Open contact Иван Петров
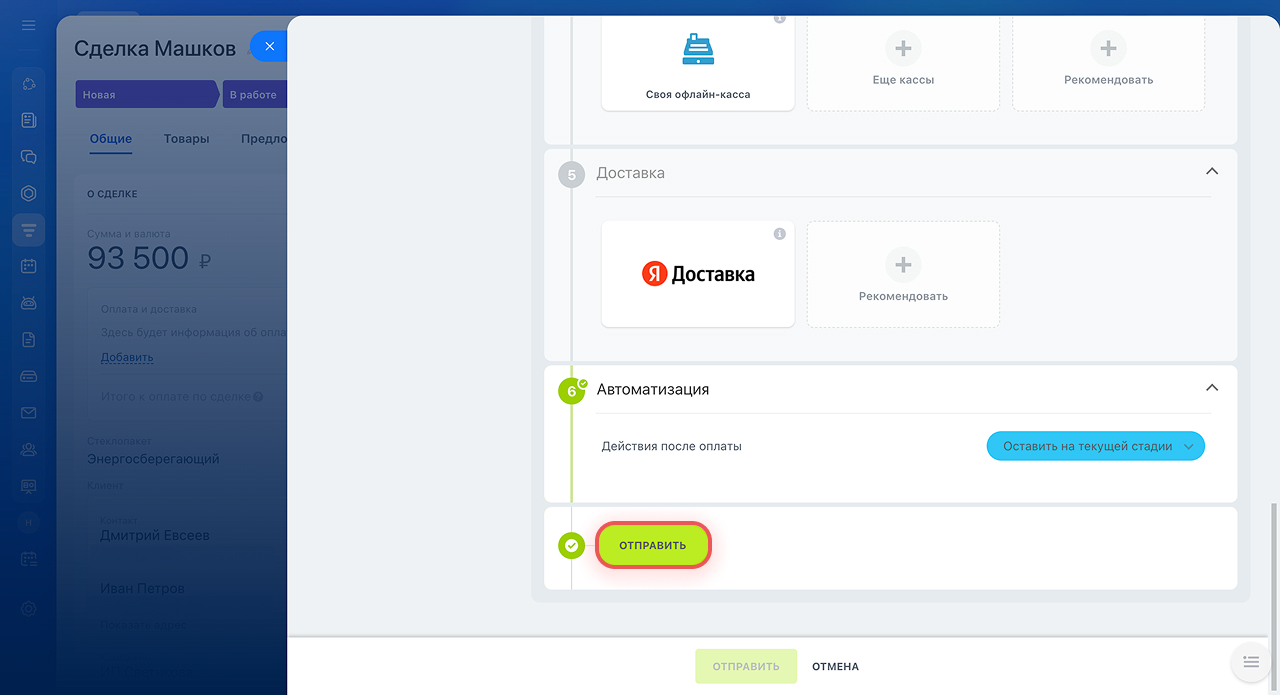 142,588
